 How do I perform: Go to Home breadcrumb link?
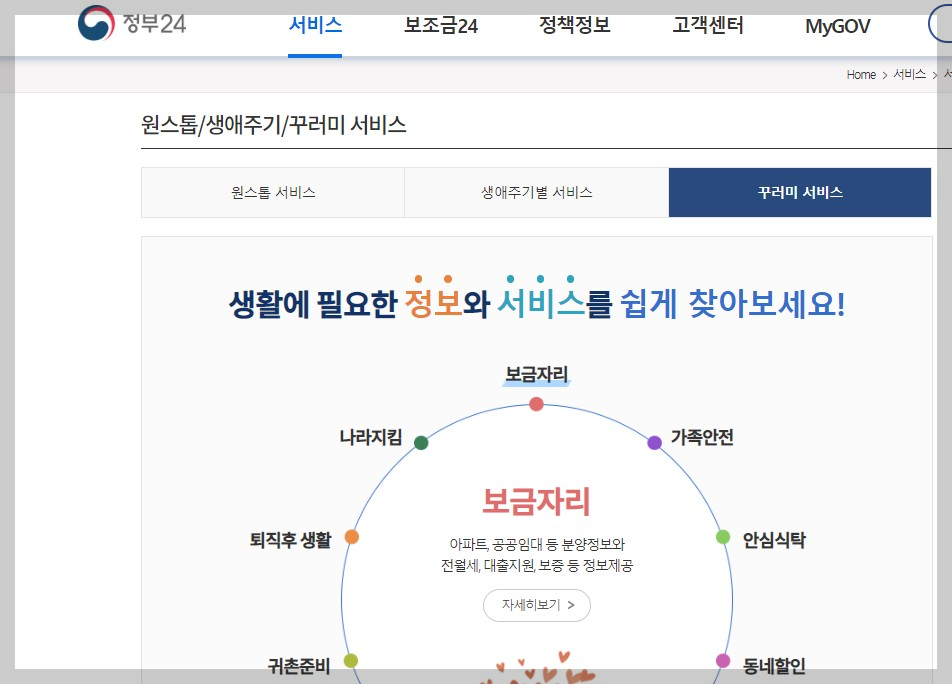pos(861,75)
